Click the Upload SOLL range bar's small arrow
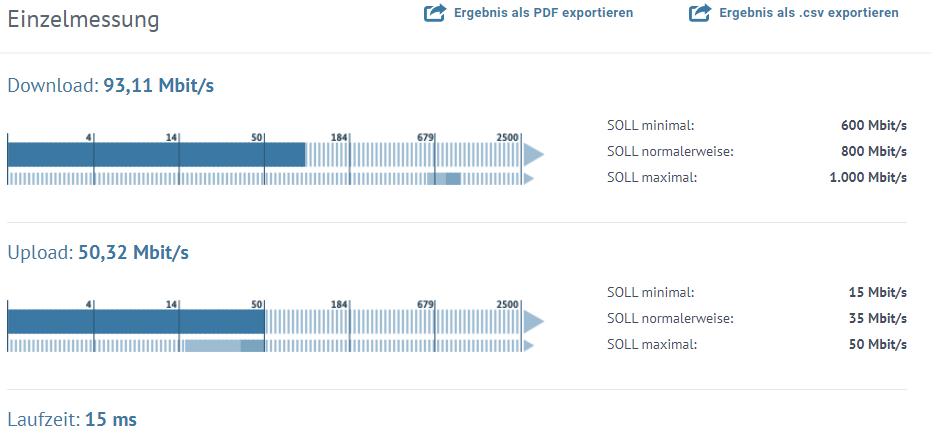This screenshot has width=932, height=447. (528, 345)
